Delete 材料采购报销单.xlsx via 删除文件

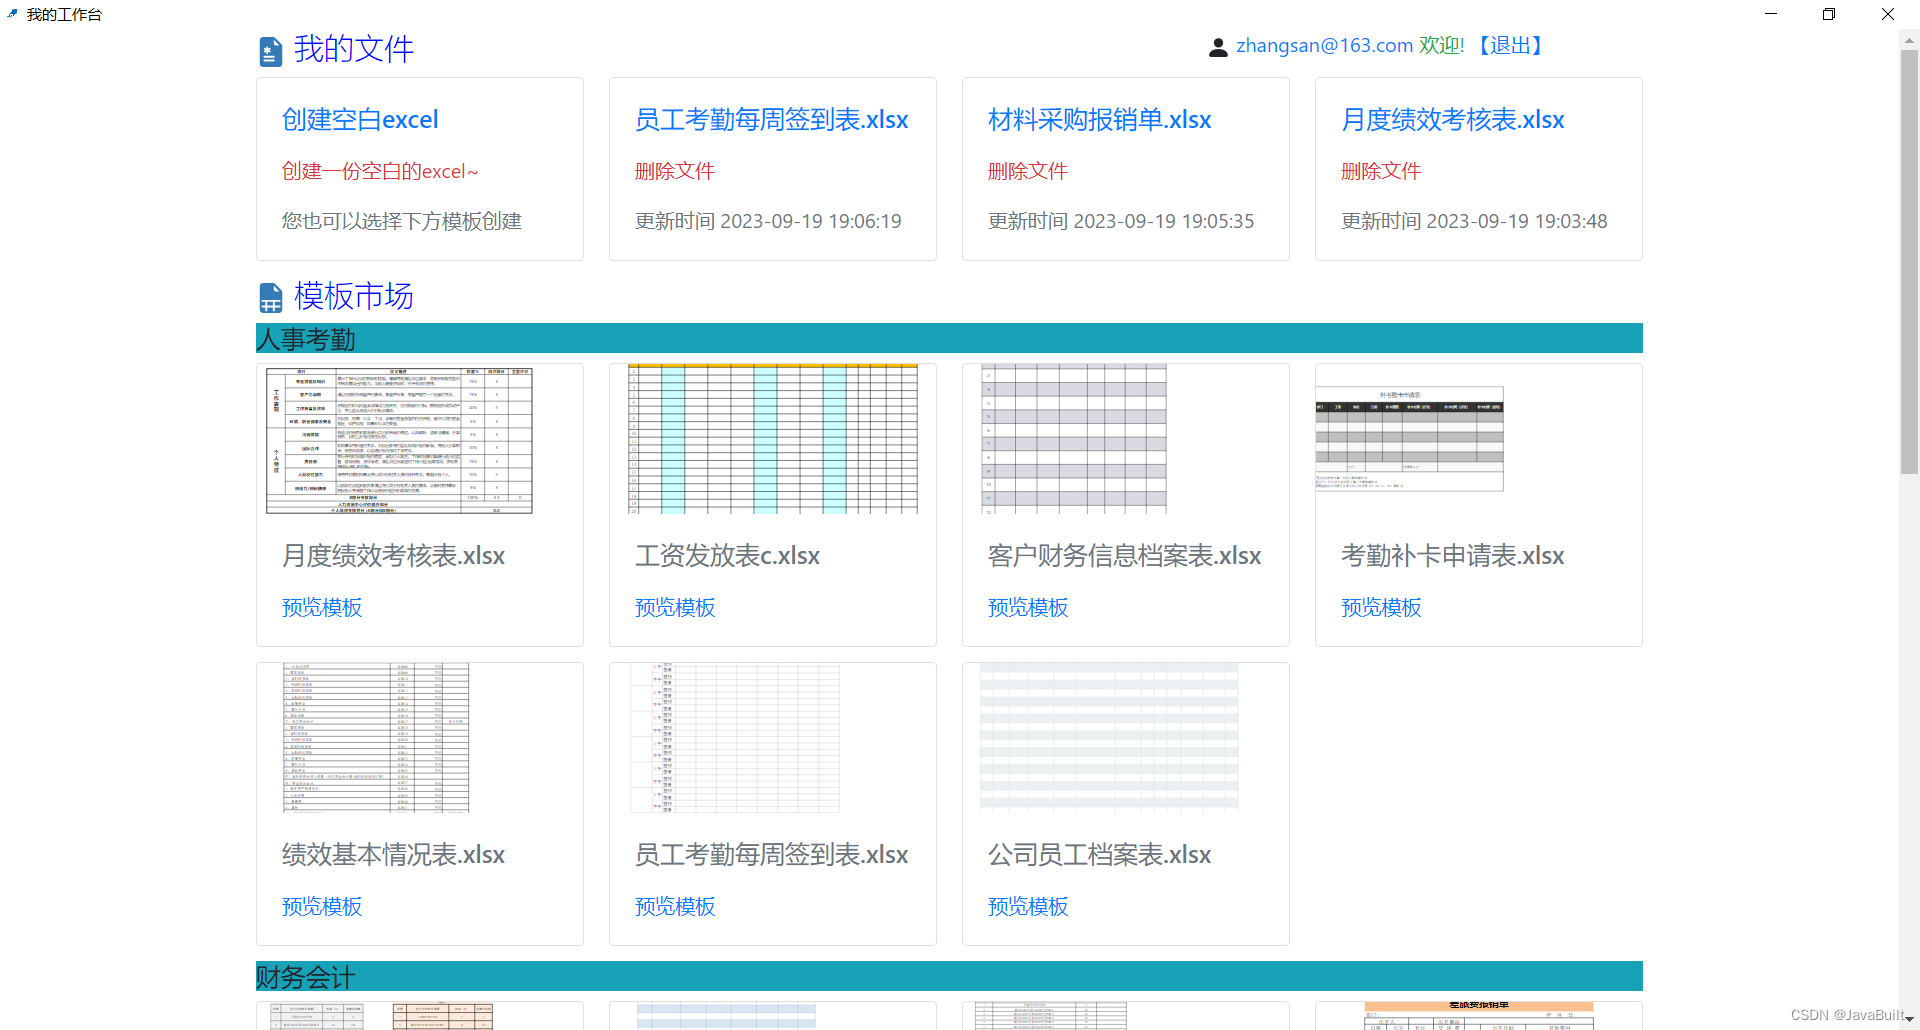pyautogui.click(x=1027, y=170)
